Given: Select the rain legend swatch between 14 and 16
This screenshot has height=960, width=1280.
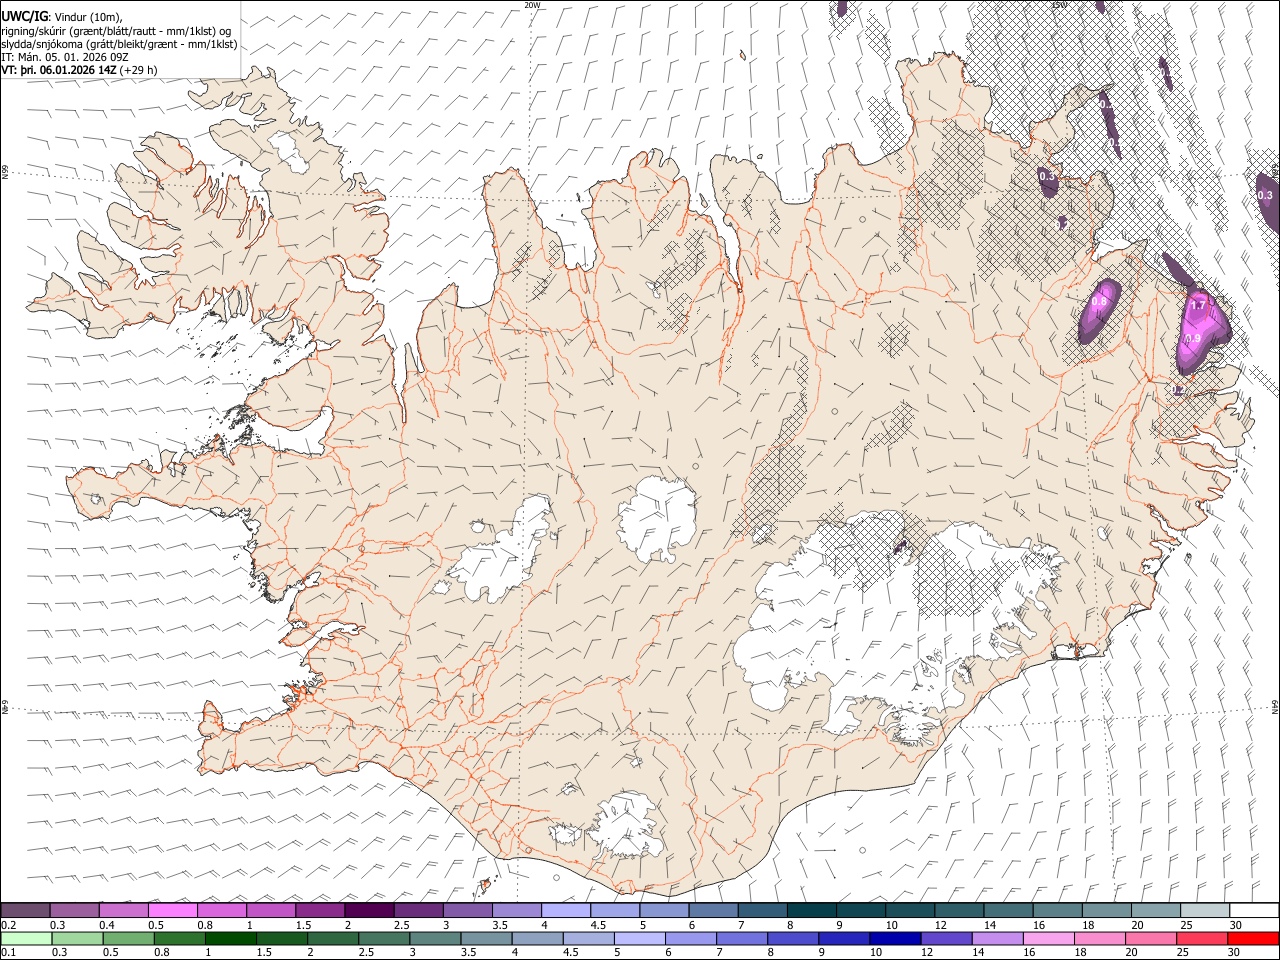Looking at the screenshot, I should 997,938.
